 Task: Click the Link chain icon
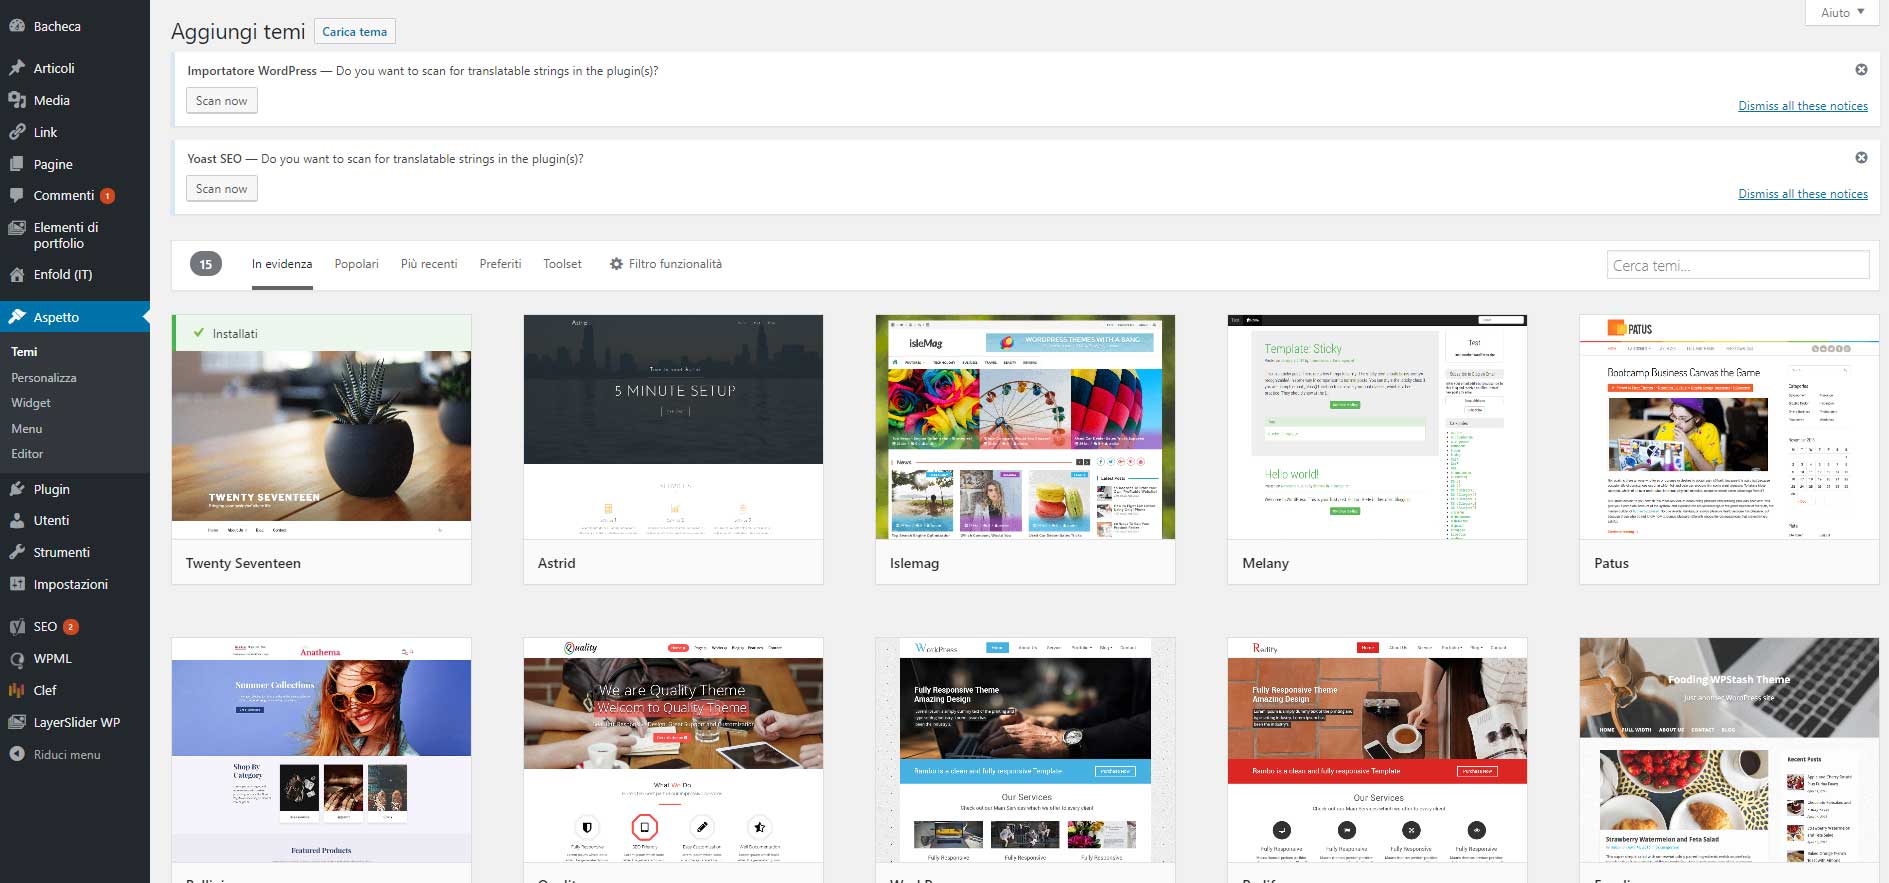17,132
